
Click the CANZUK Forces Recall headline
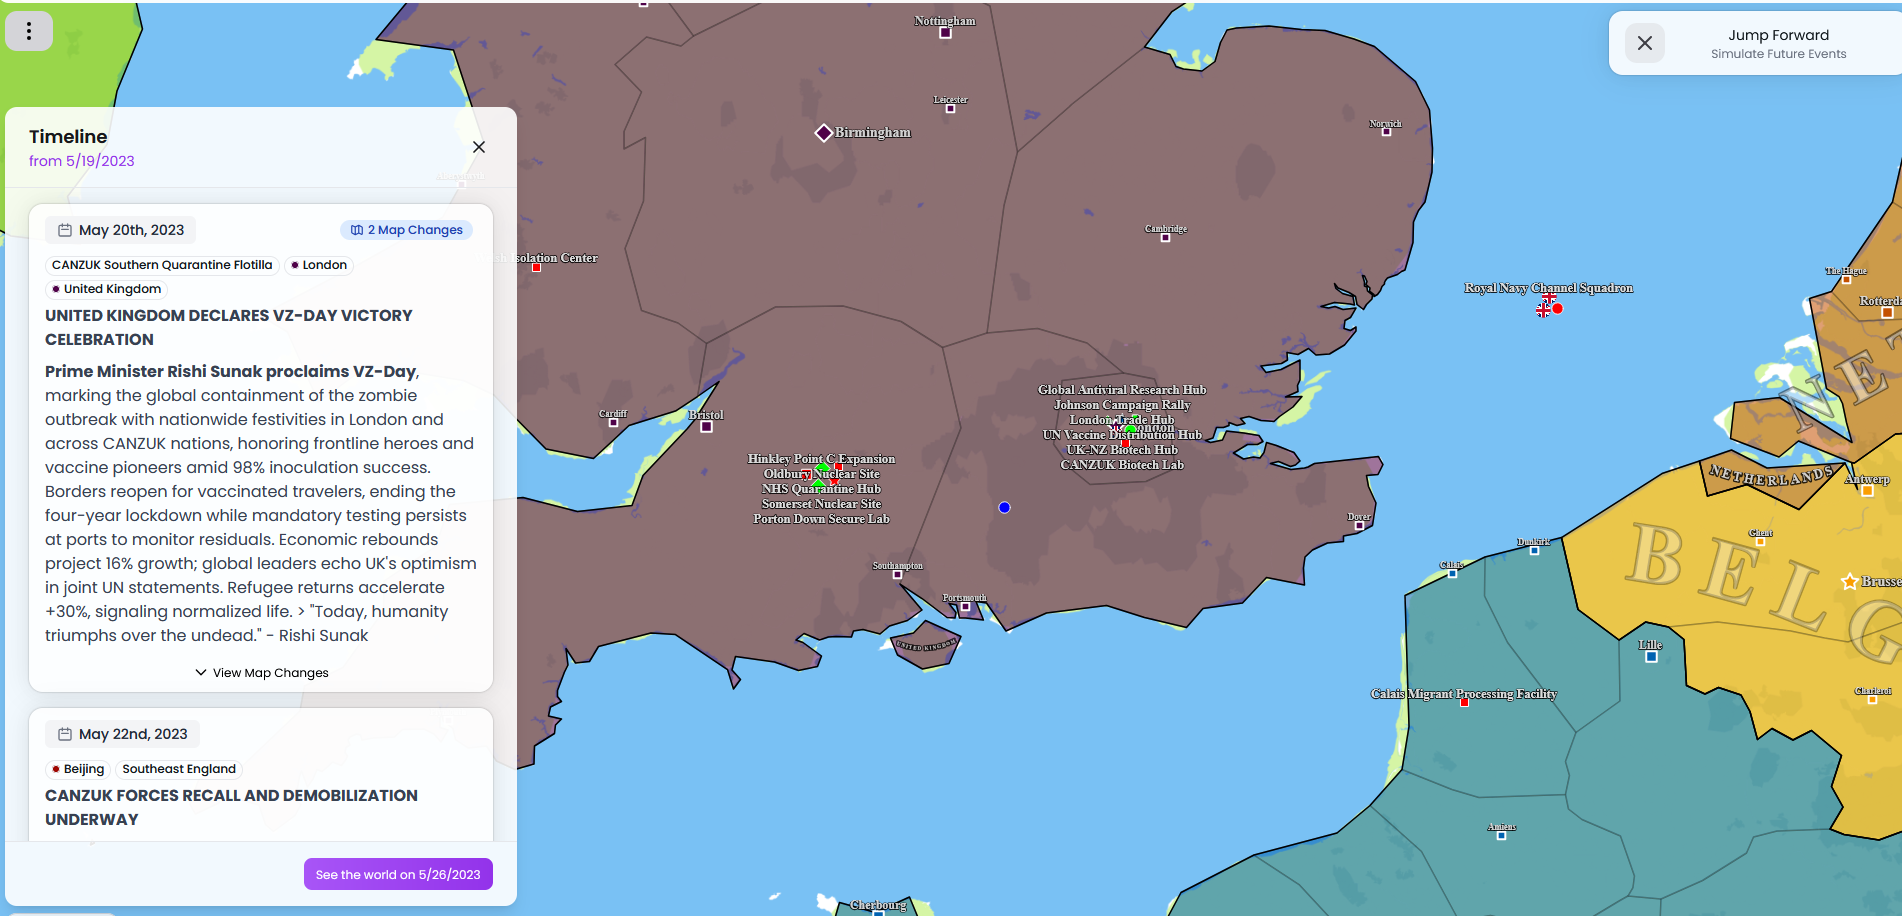231,808
